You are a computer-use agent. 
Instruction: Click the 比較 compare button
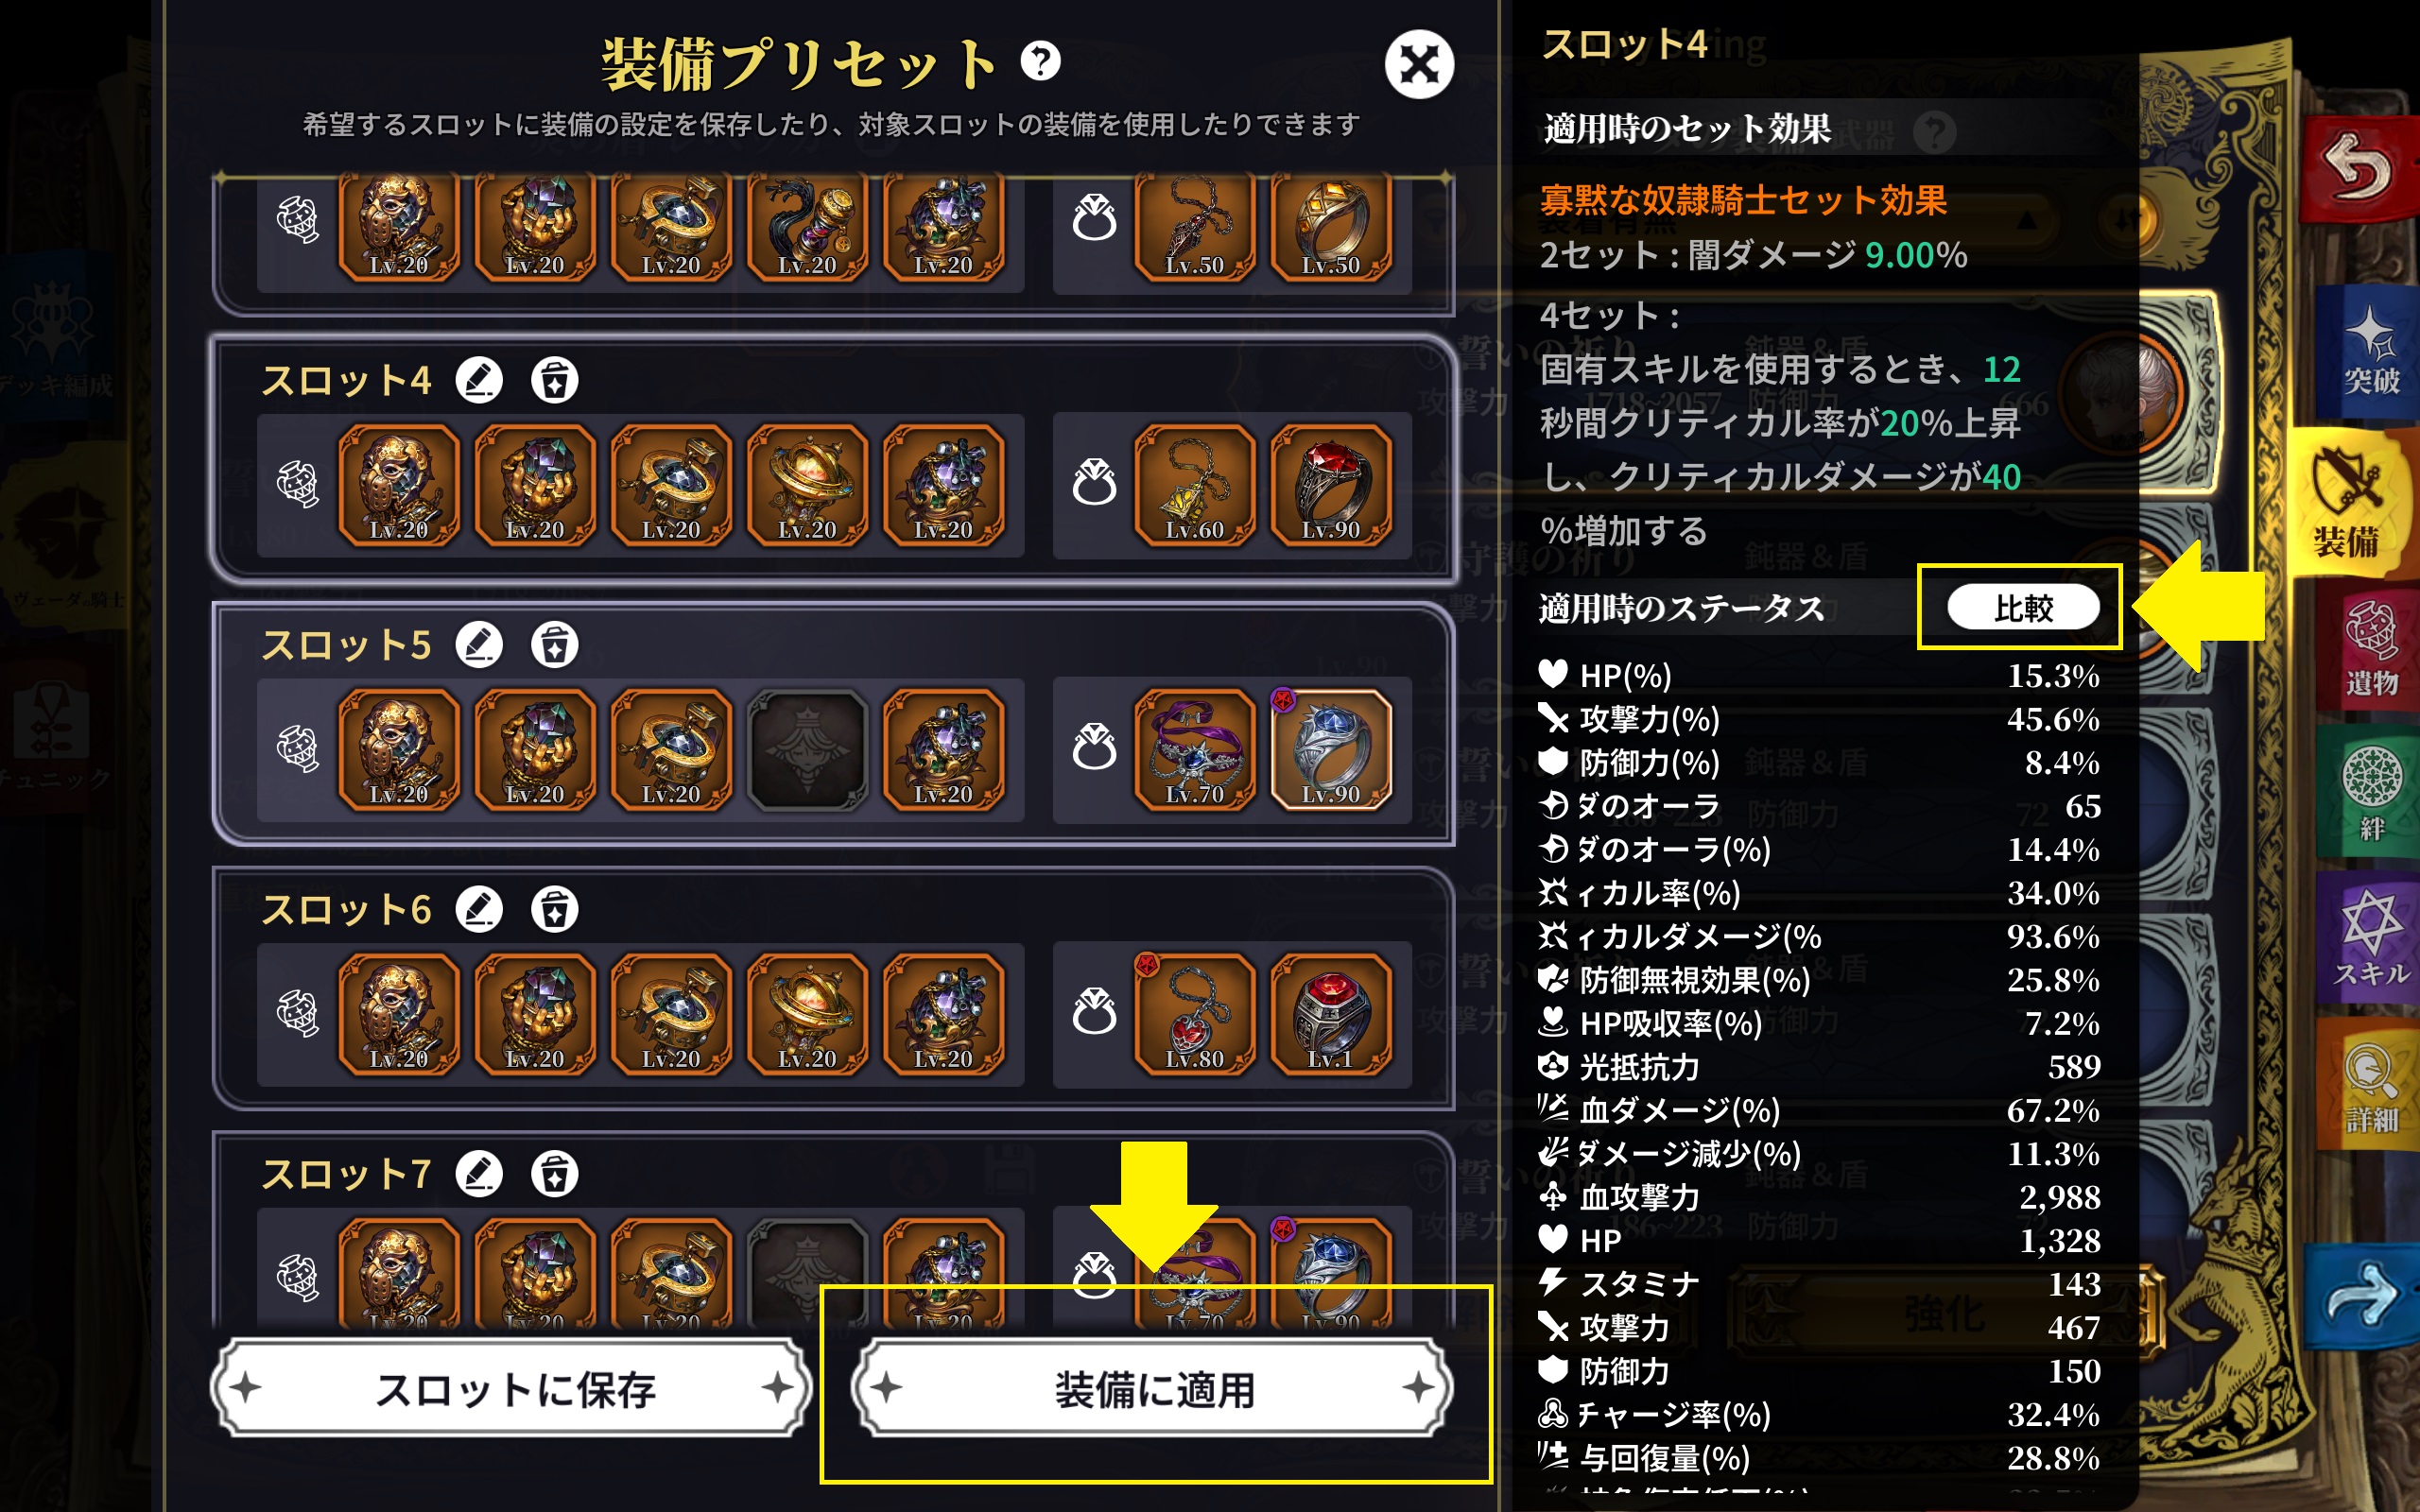[2022, 608]
